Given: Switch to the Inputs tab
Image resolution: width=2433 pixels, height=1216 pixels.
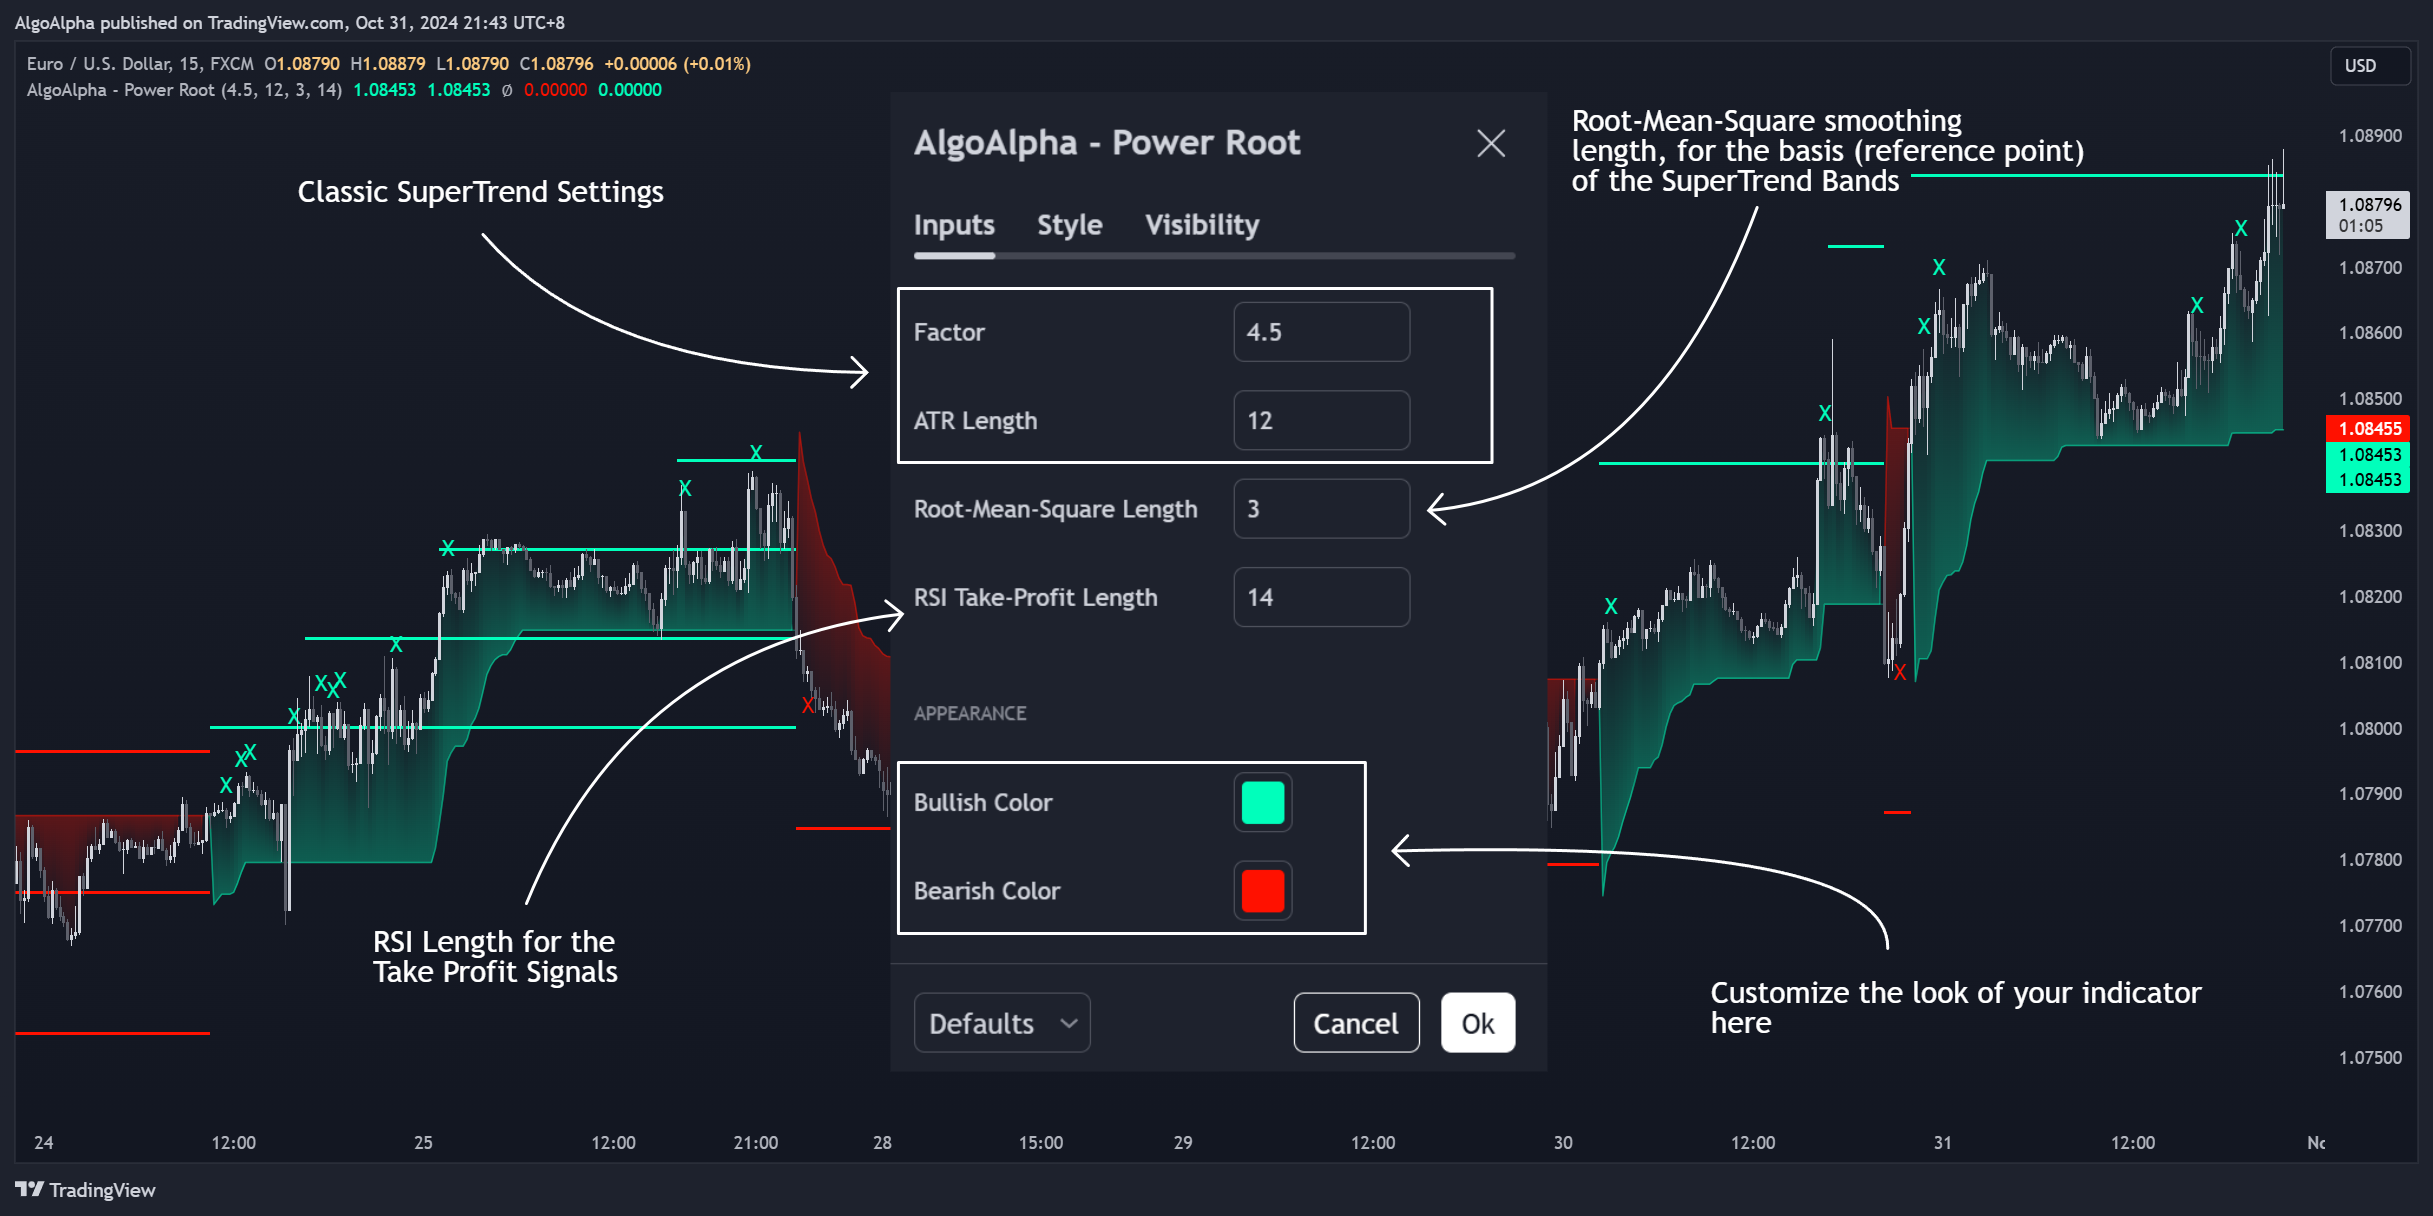Looking at the screenshot, I should 954,225.
